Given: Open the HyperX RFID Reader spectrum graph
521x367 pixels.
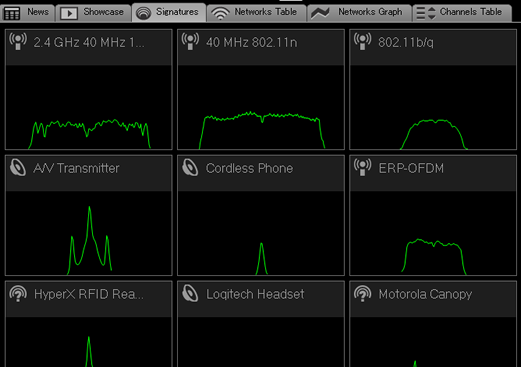Looking at the screenshot, I should (x=89, y=342).
